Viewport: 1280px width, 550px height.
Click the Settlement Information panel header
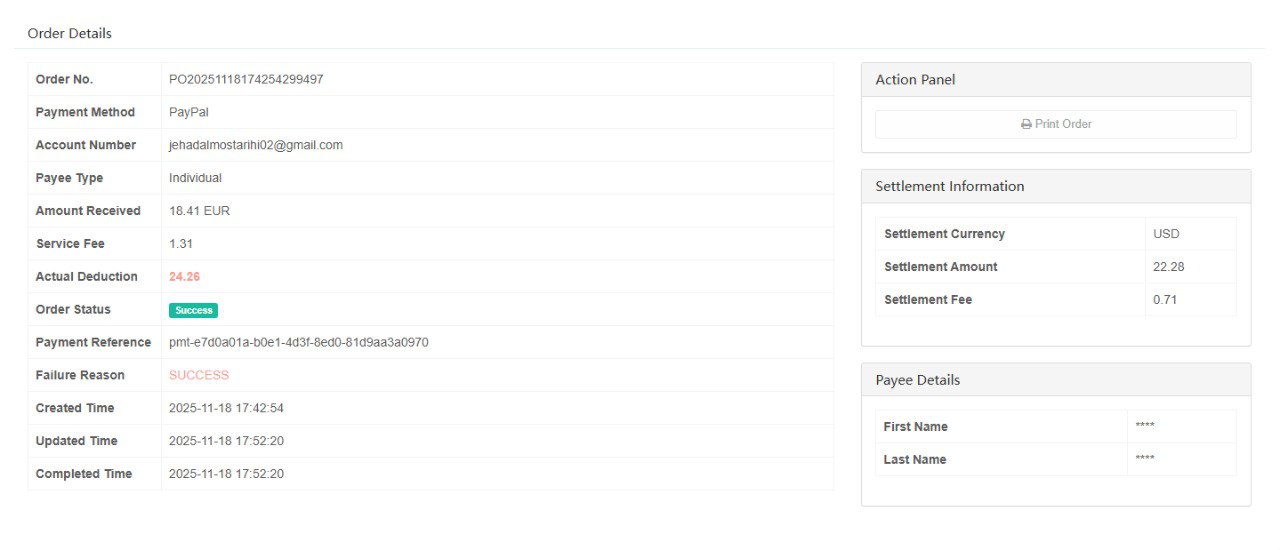pos(949,186)
